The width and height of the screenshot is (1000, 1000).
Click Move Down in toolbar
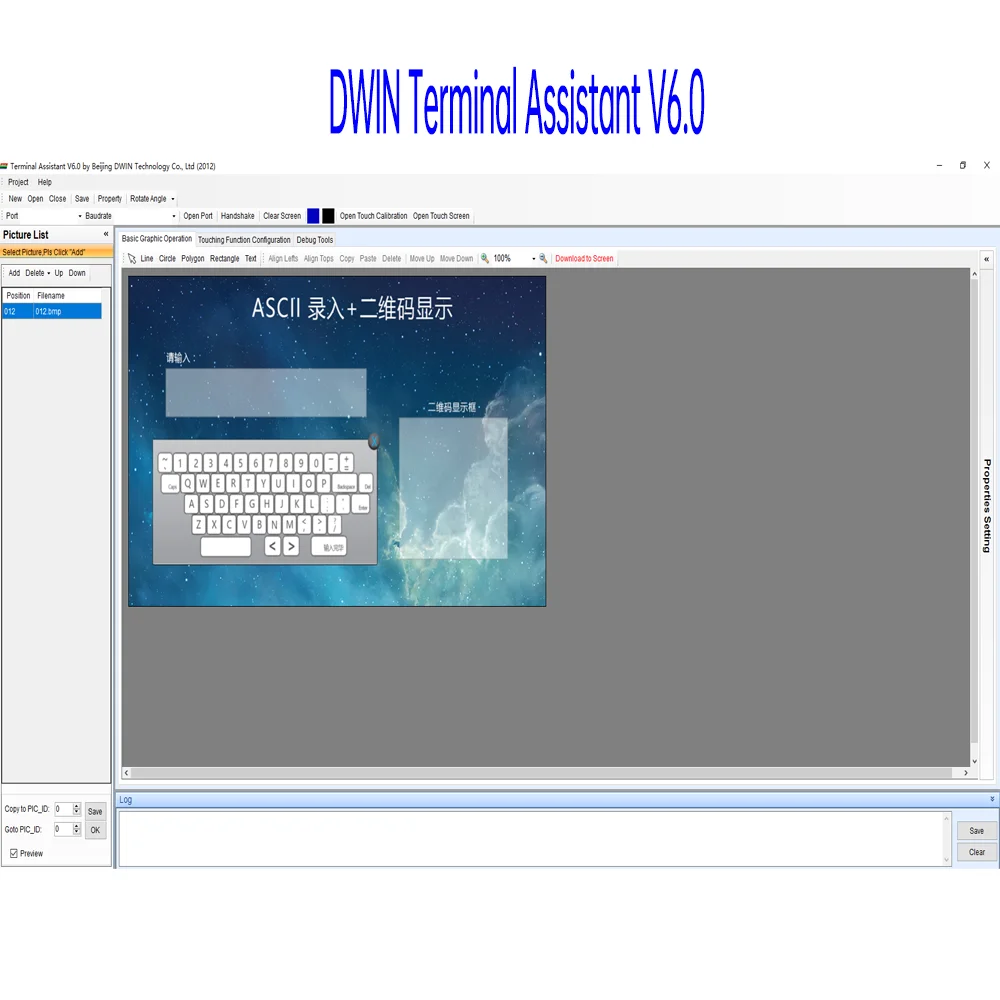click(x=457, y=258)
